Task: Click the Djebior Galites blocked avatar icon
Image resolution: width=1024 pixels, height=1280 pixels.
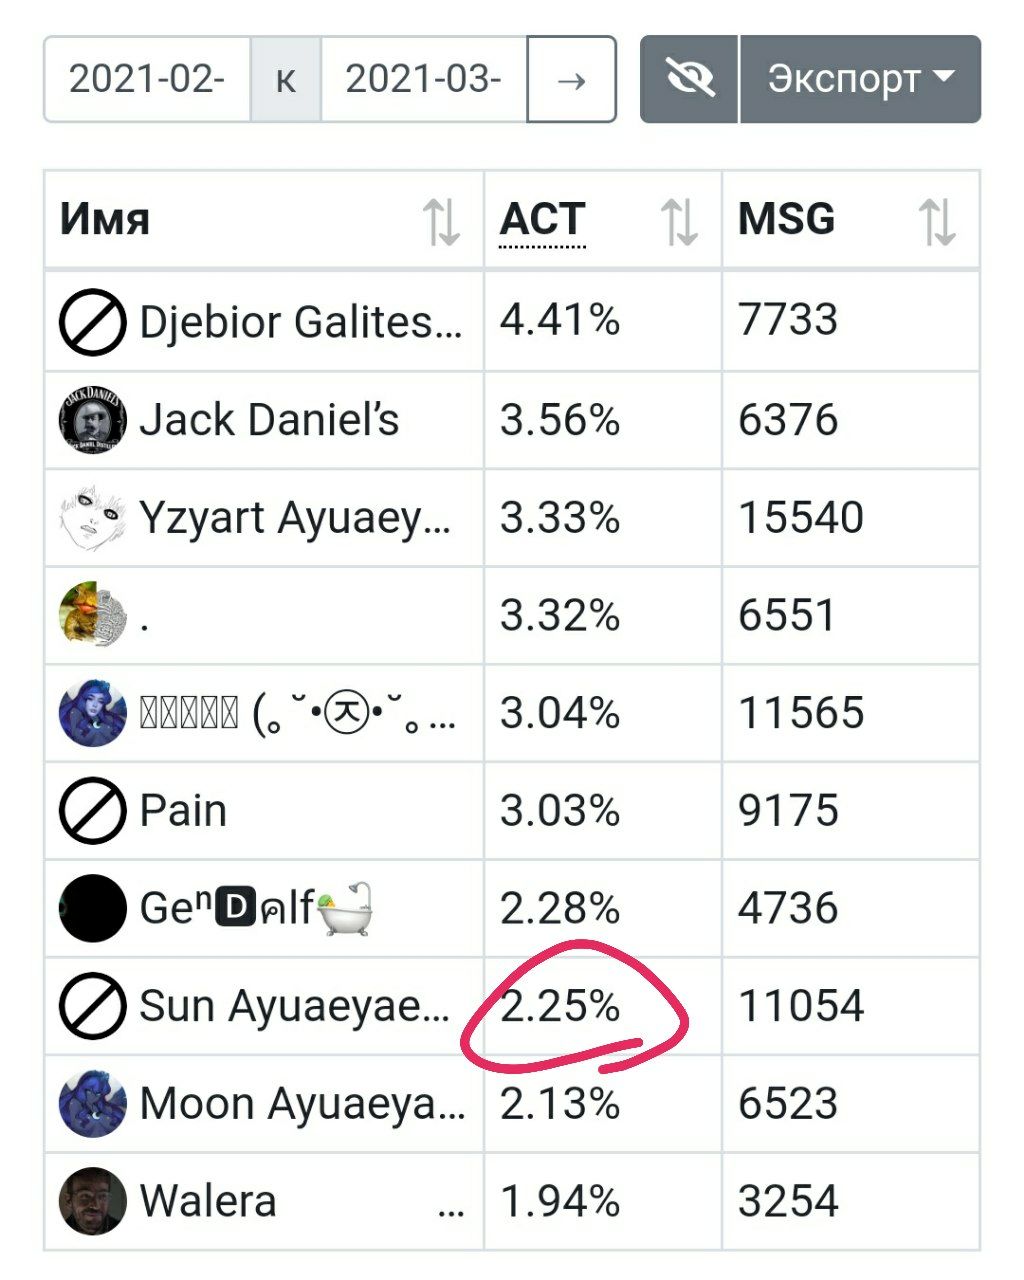Action: click(93, 323)
